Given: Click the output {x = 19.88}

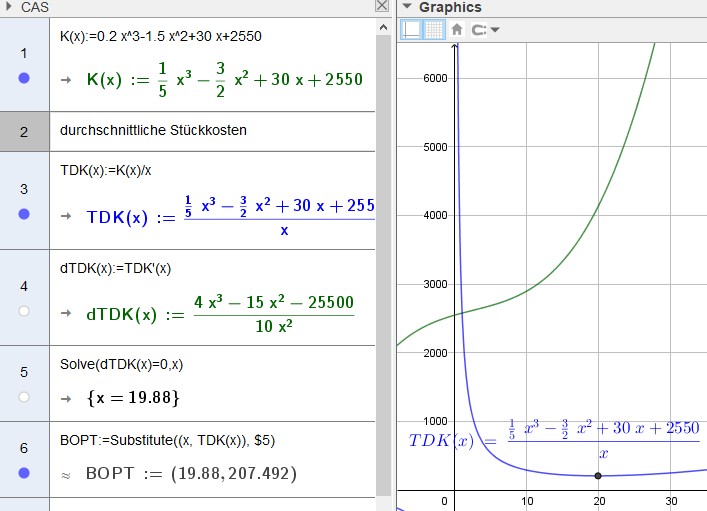Looking at the screenshot, I should point(133,397).
